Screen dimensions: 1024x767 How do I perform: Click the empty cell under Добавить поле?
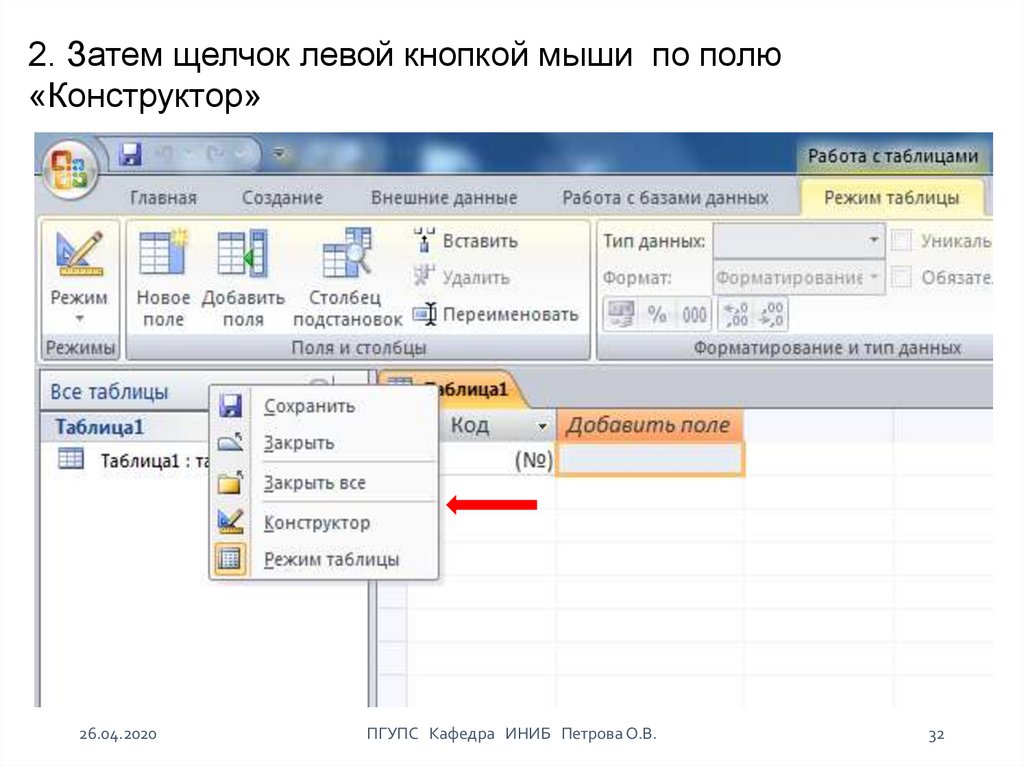pos(649,460)
